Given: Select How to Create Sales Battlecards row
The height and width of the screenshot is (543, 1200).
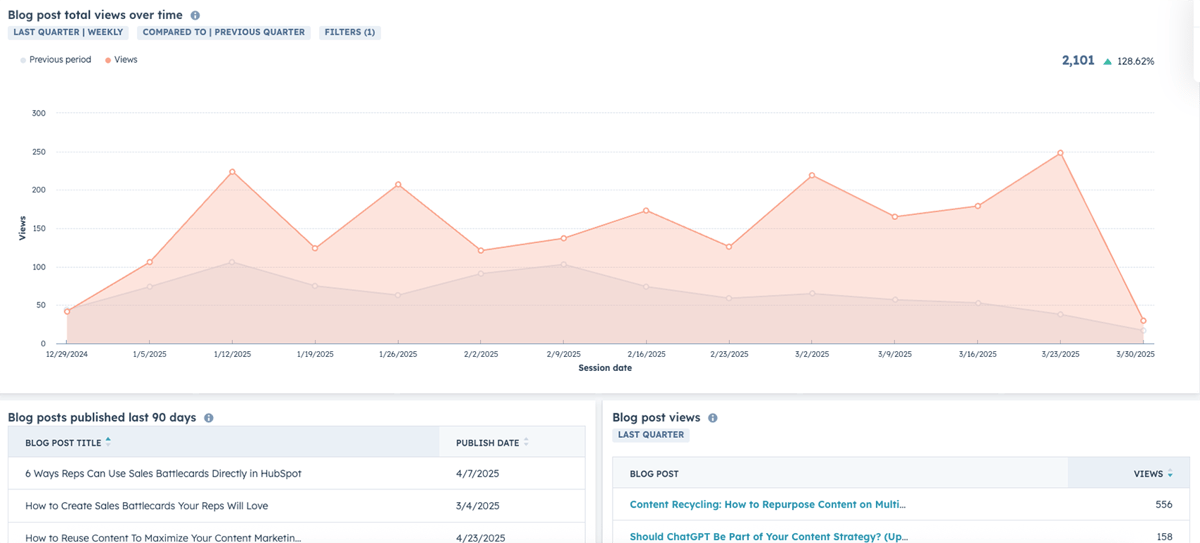Looking at the screenshot, I should coord(146,506).
